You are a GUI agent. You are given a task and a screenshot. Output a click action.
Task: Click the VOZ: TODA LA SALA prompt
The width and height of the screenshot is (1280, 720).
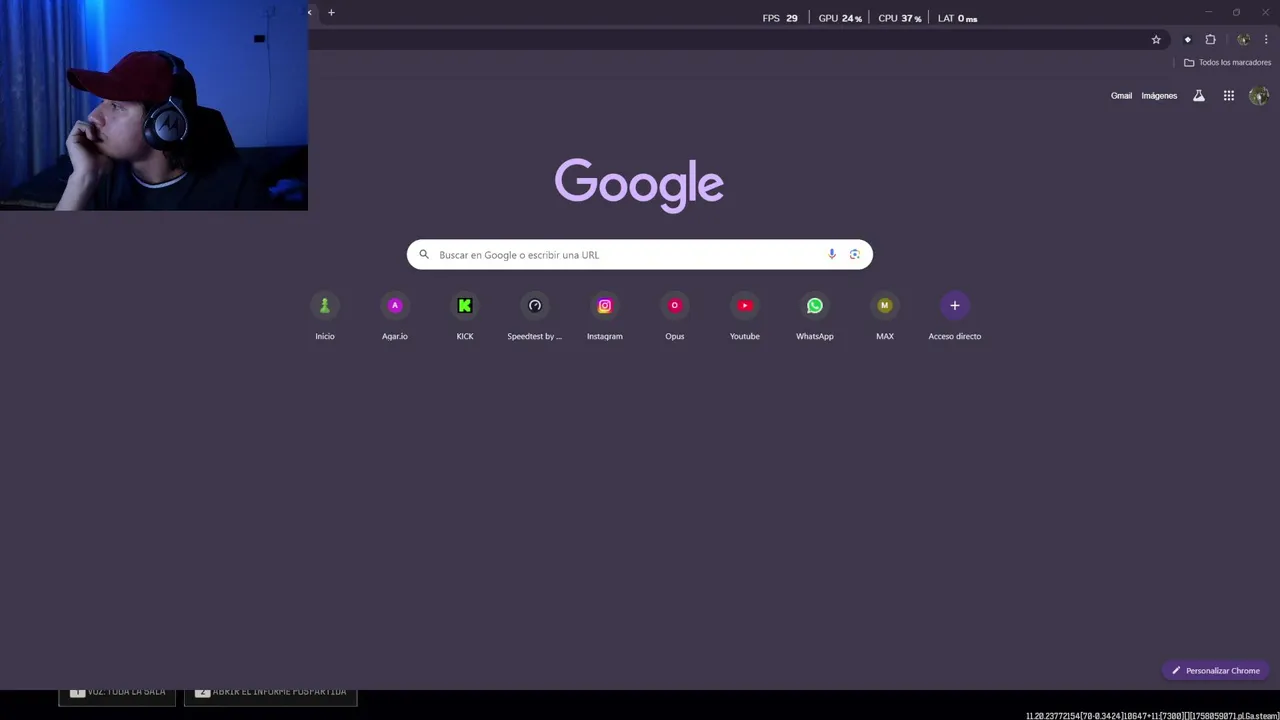click(117, 692)
